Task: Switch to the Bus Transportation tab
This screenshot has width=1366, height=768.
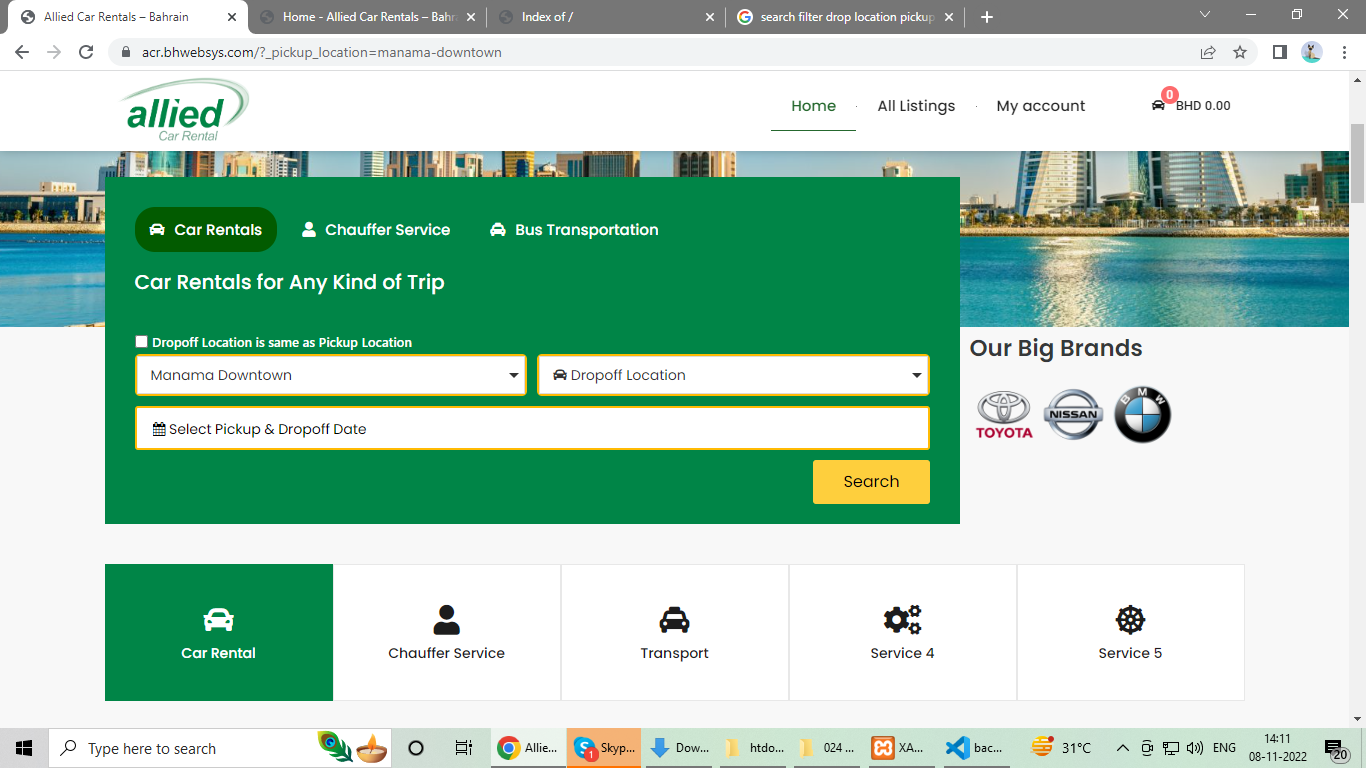Action: (574, 230)
